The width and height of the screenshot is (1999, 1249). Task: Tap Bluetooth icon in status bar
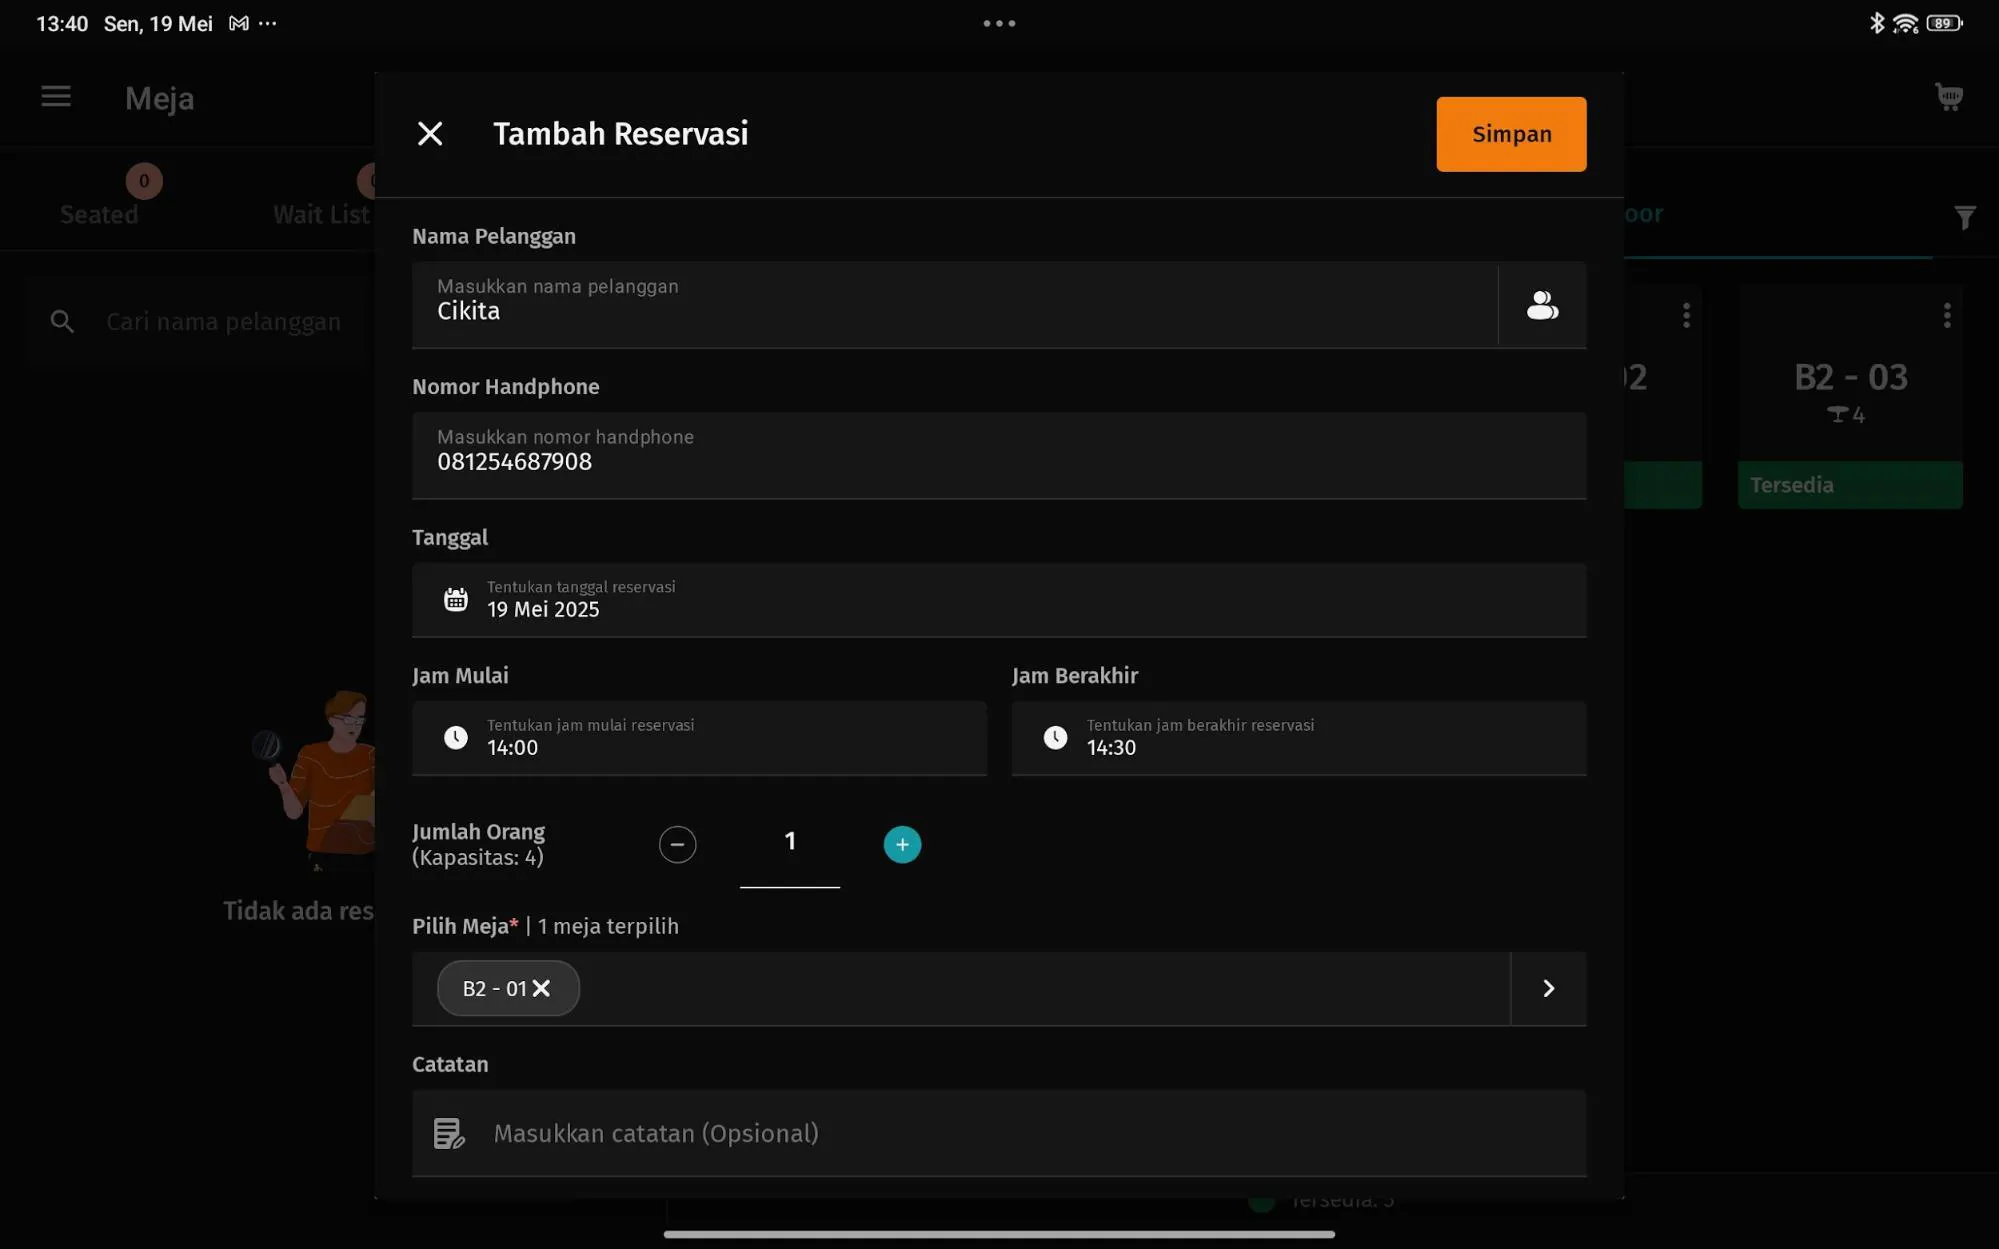click(1876, 23)
